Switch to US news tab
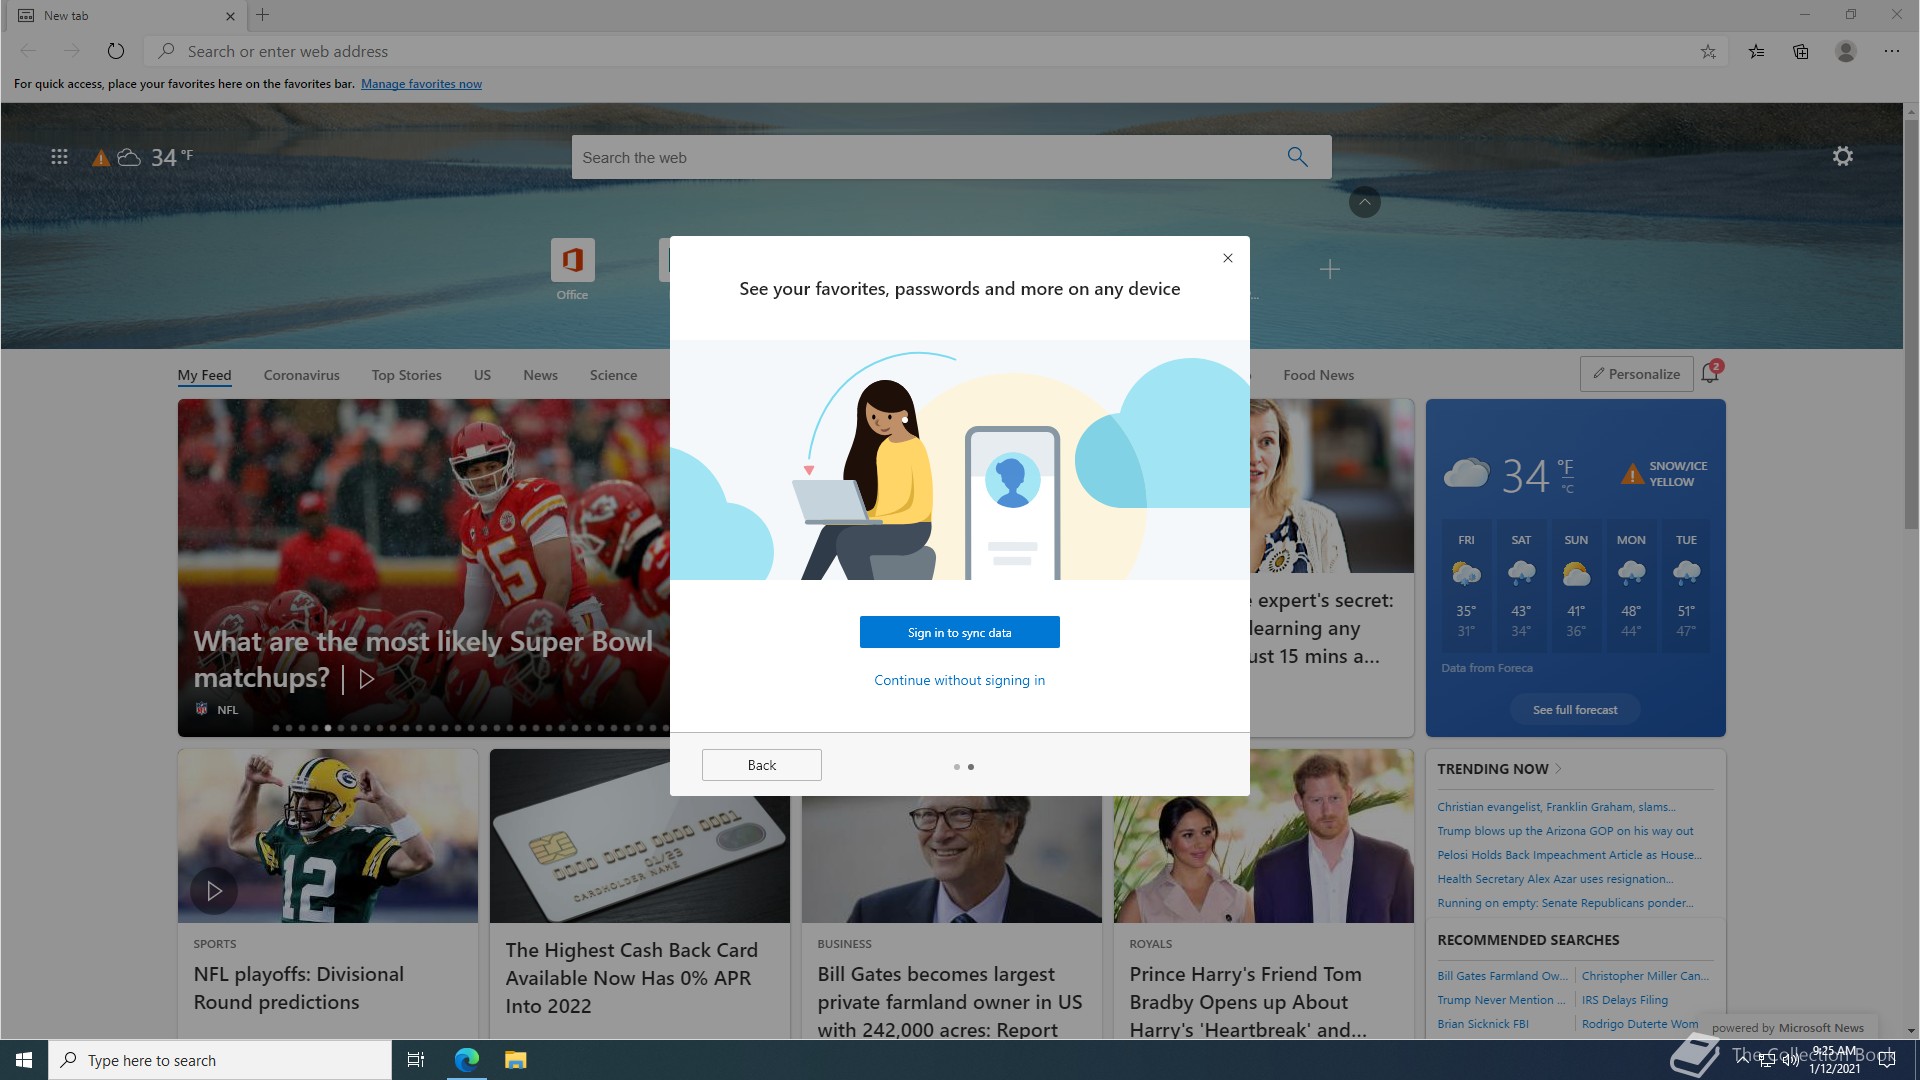This screenshot has width=1920, height=1080. pos(482,375)
